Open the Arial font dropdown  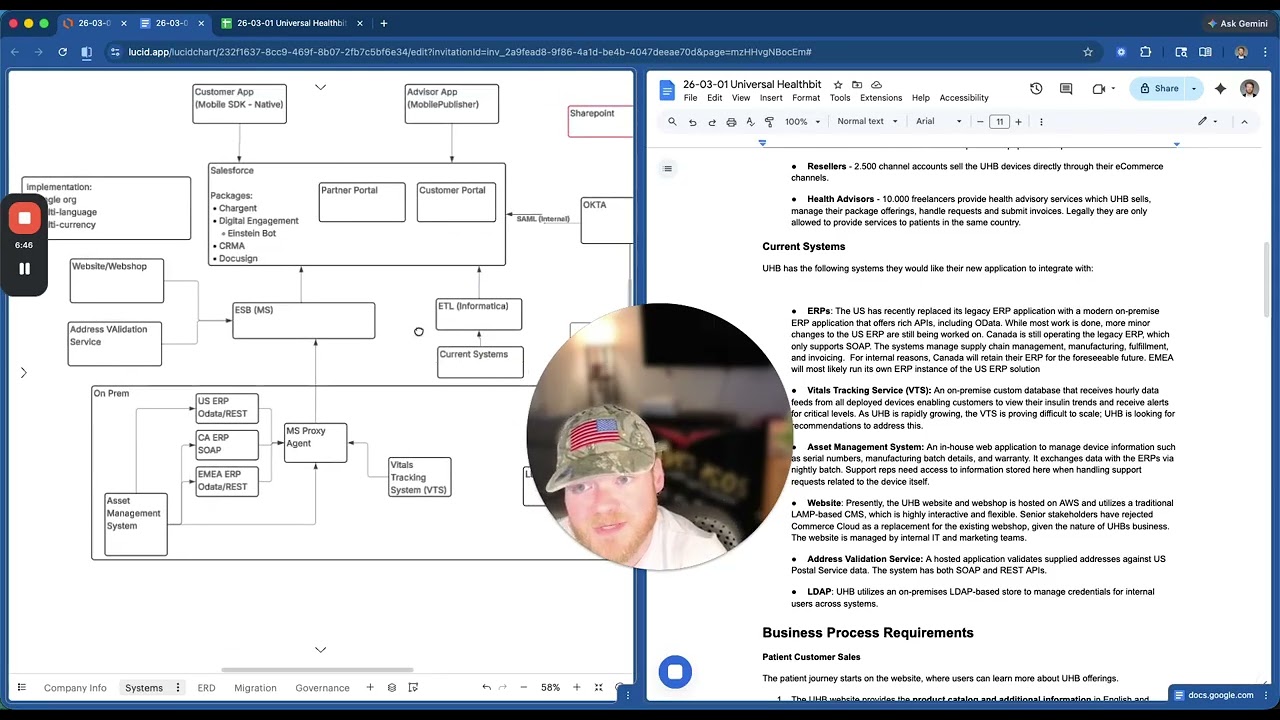click(x=938, y=122)
